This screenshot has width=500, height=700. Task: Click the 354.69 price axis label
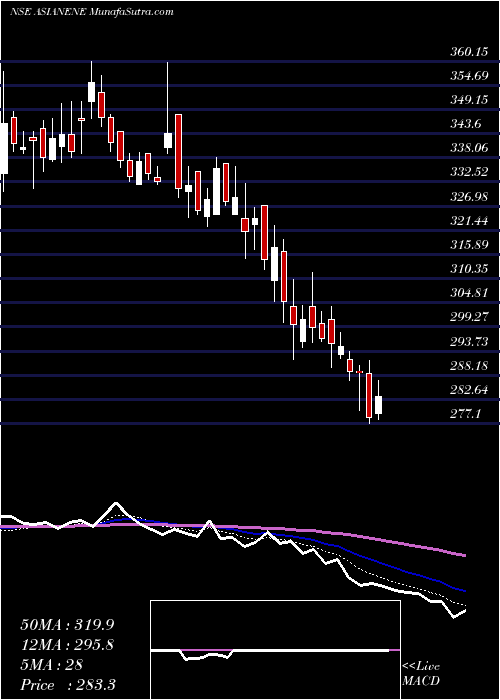pyautogui.click(x=468, y=76)
